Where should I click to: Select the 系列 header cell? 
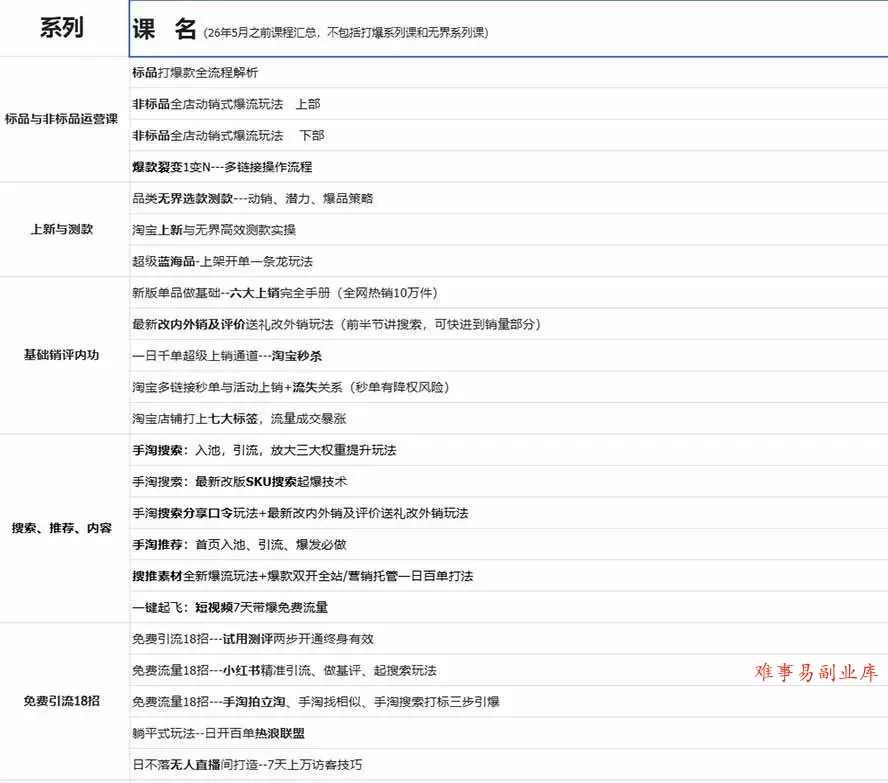(65, 28)
